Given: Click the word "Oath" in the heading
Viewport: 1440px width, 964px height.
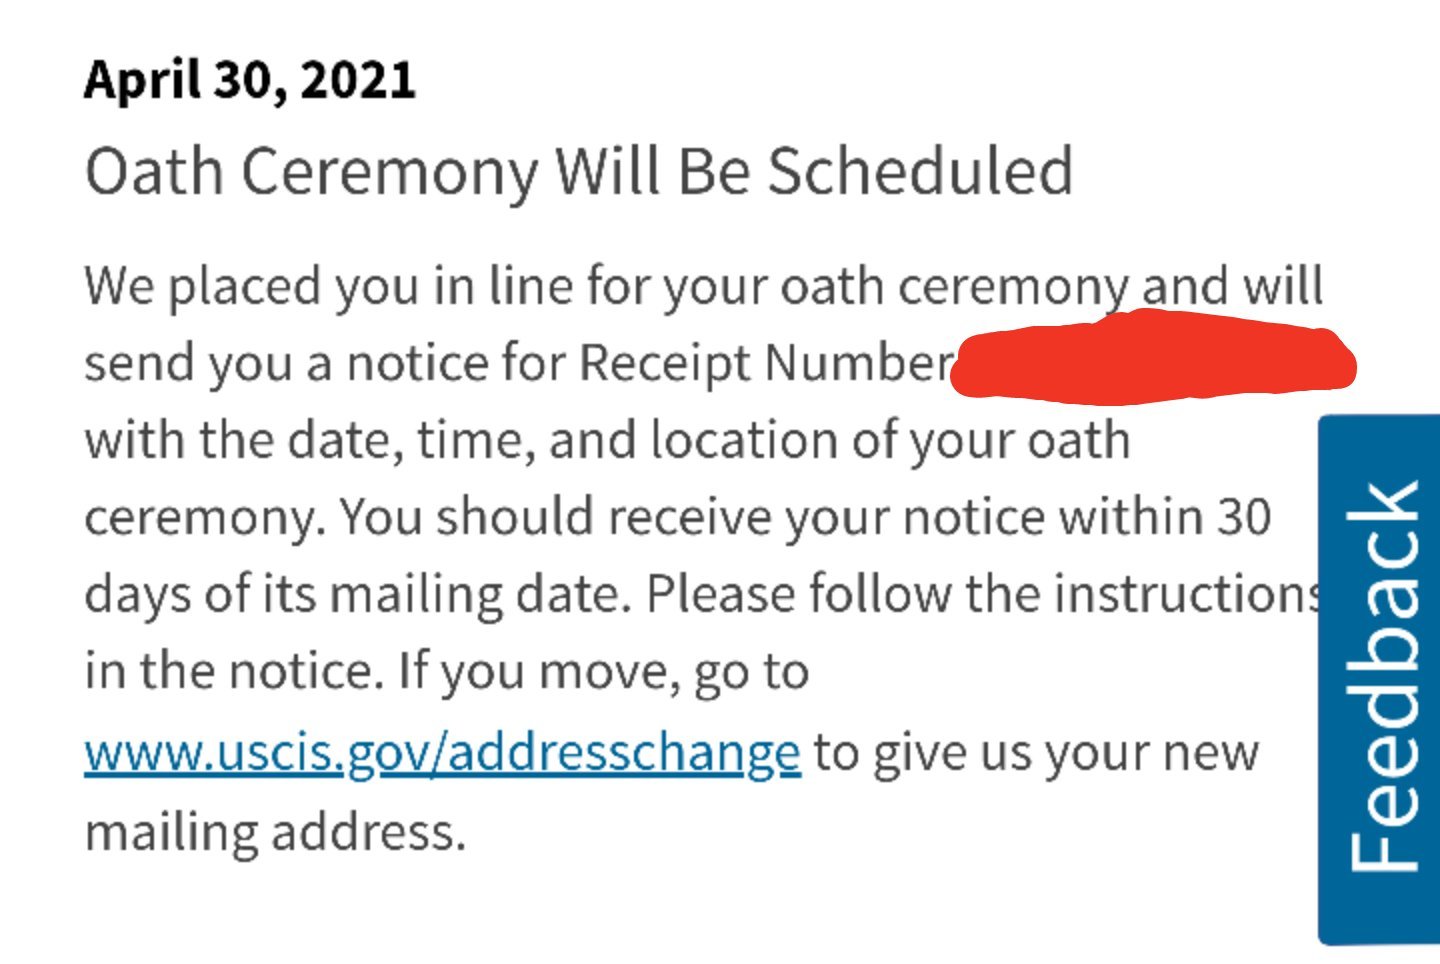Looking at the screenshot, I should pos(154,171).
